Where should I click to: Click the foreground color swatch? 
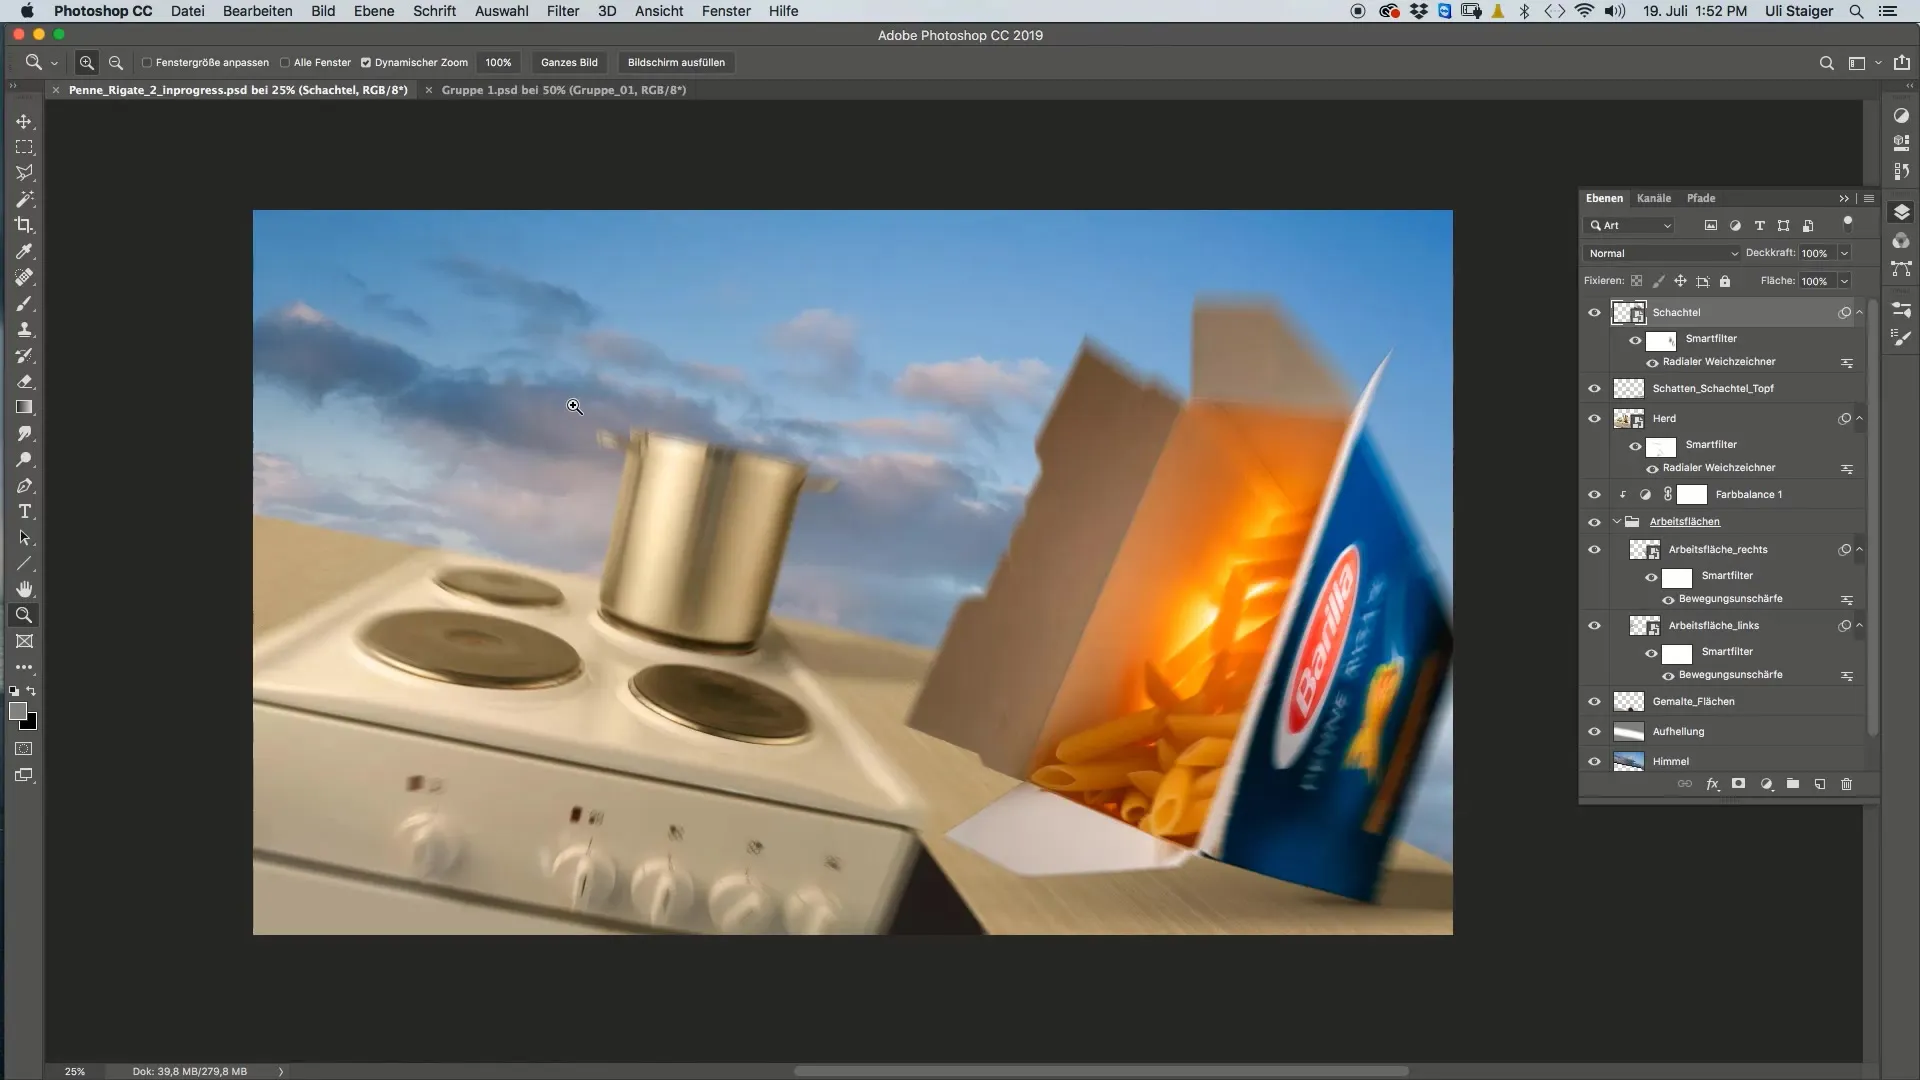tap(17, 711)
